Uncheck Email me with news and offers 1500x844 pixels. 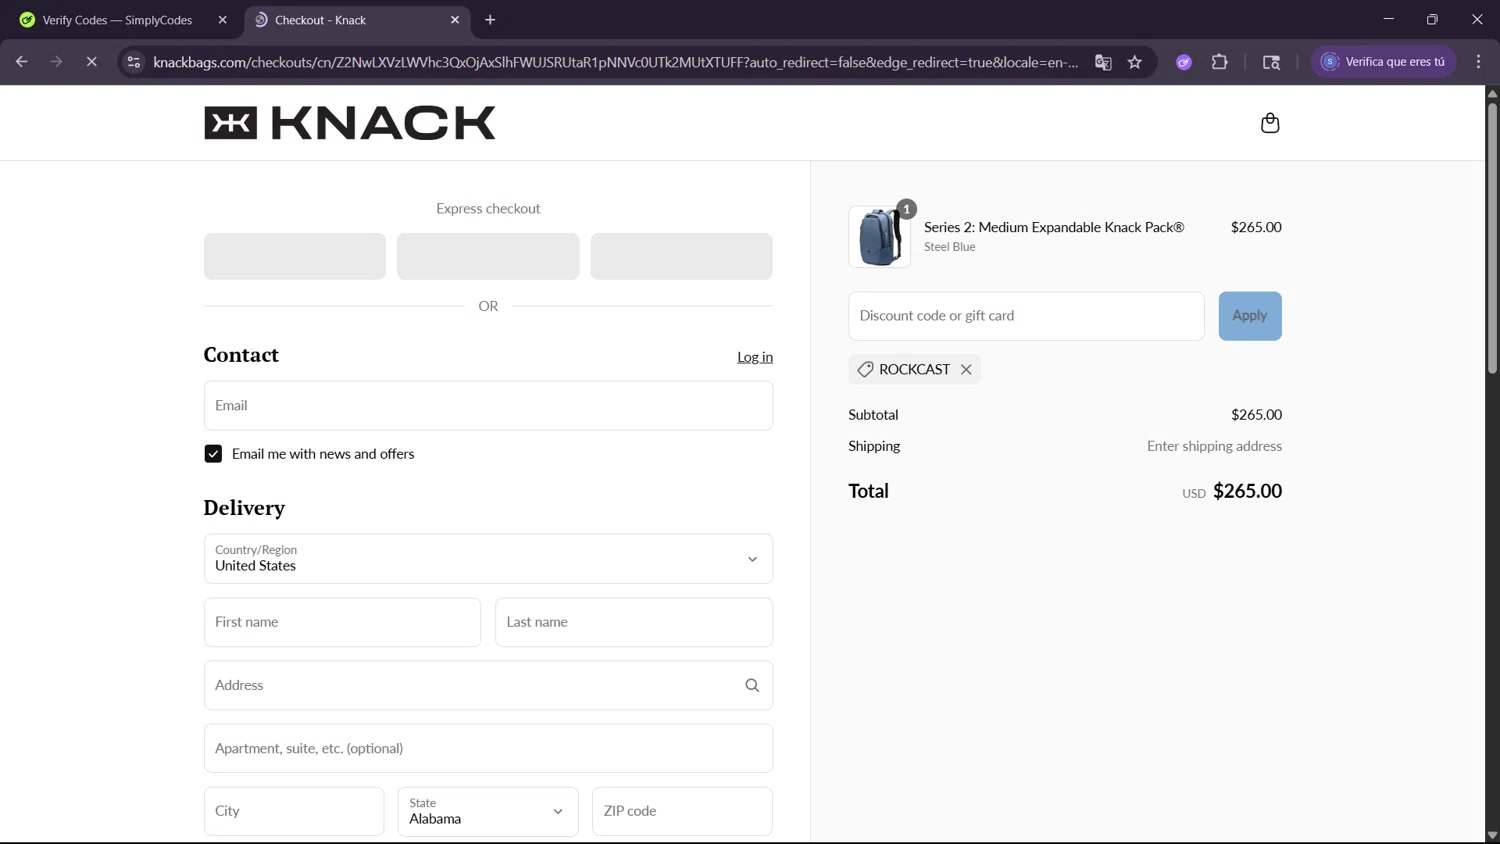tap(213, 454)
